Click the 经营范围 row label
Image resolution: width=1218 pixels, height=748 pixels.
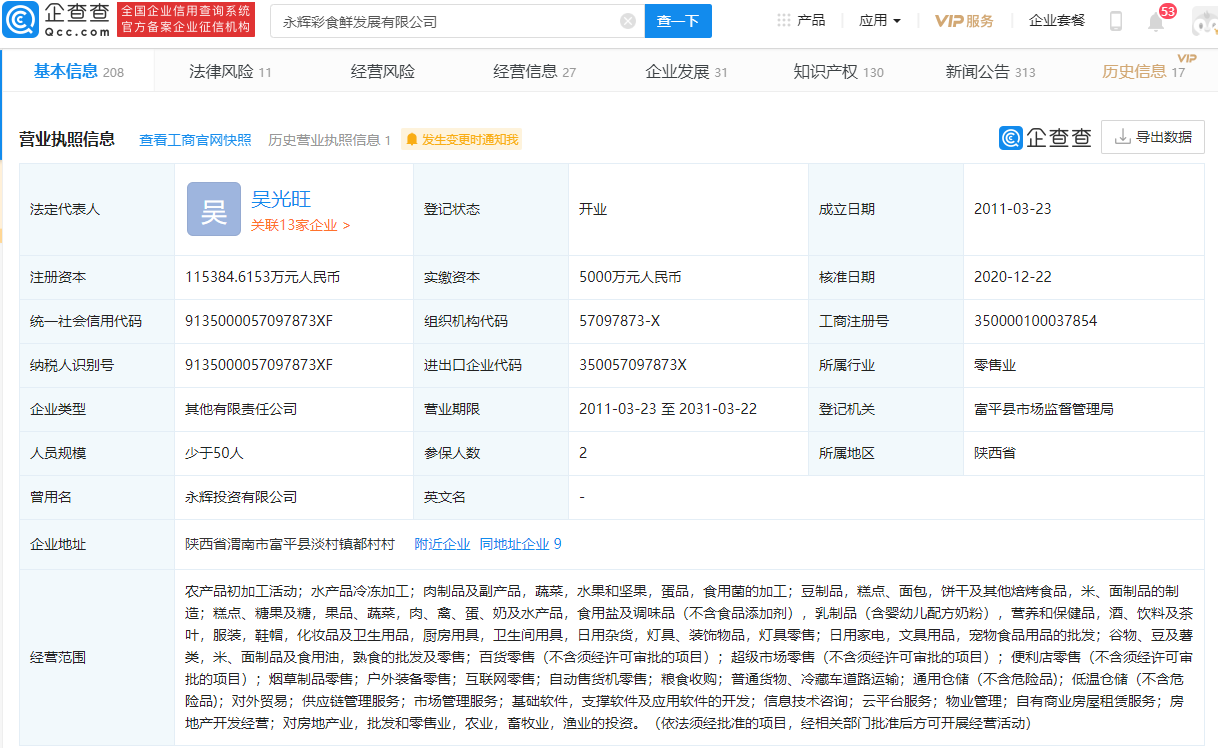[58, 657]
